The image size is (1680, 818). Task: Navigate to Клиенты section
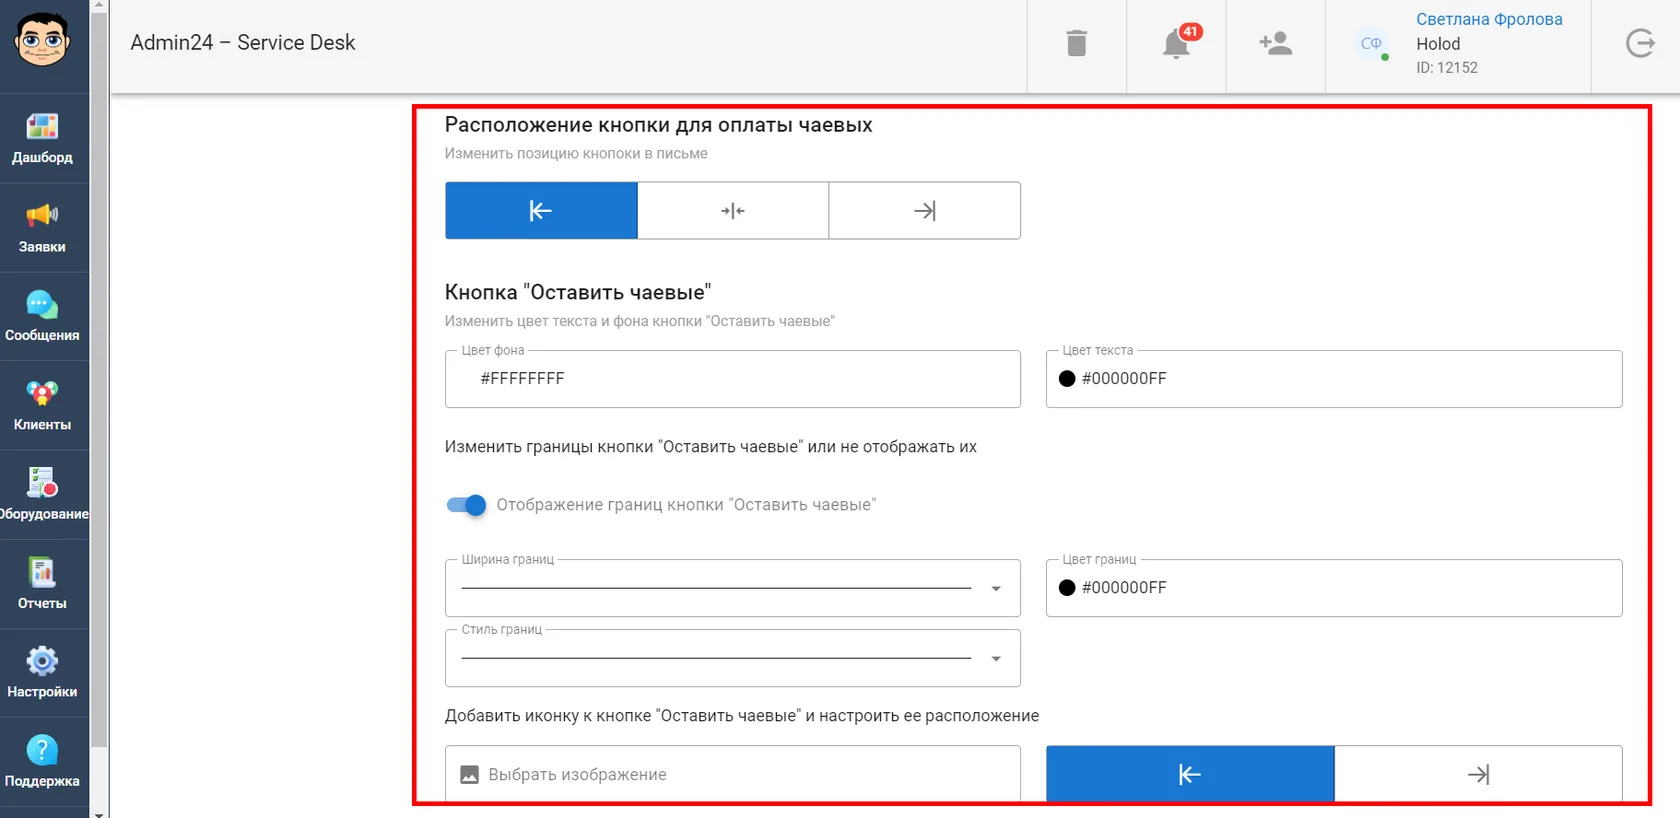[x=42, y=405]
